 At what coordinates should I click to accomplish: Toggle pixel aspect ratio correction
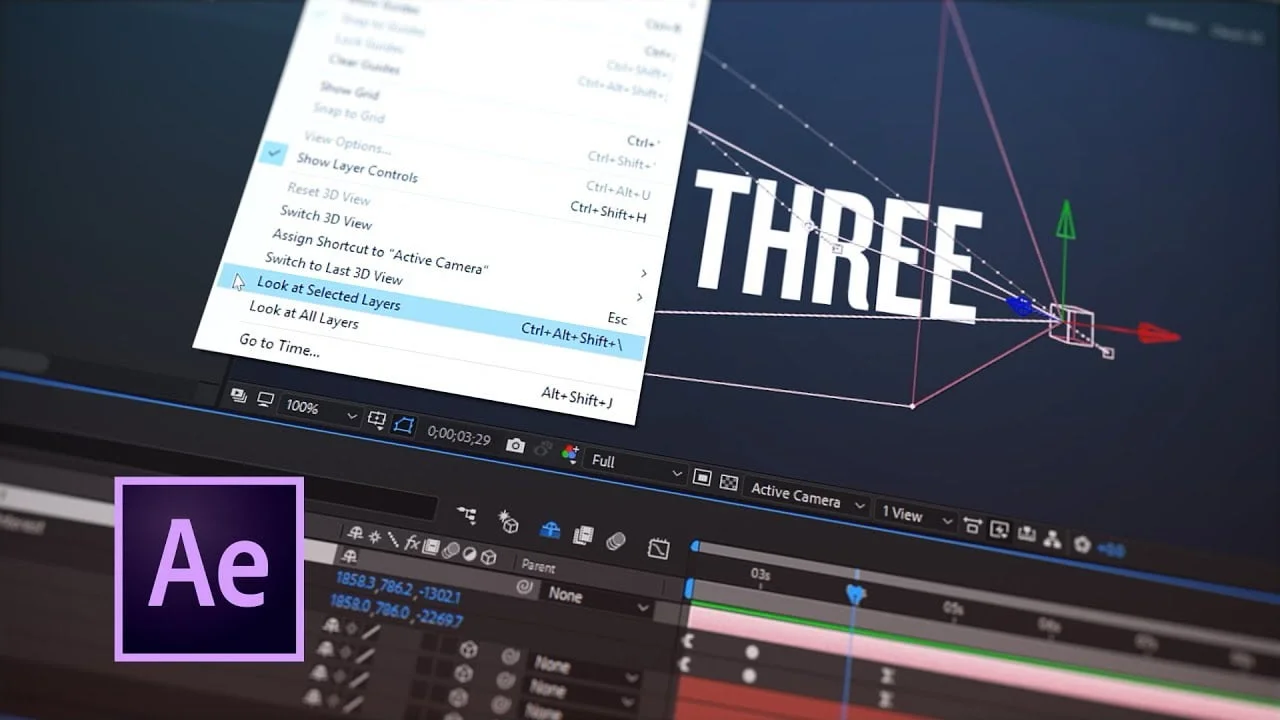click(x=972, y=525)
